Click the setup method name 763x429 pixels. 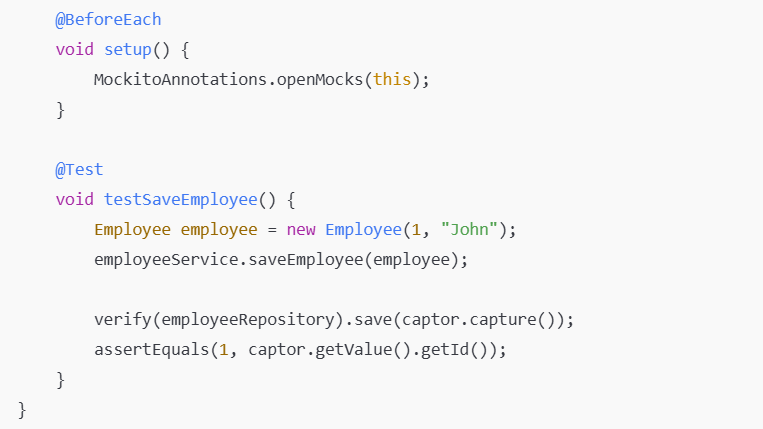tap(128, 50)
